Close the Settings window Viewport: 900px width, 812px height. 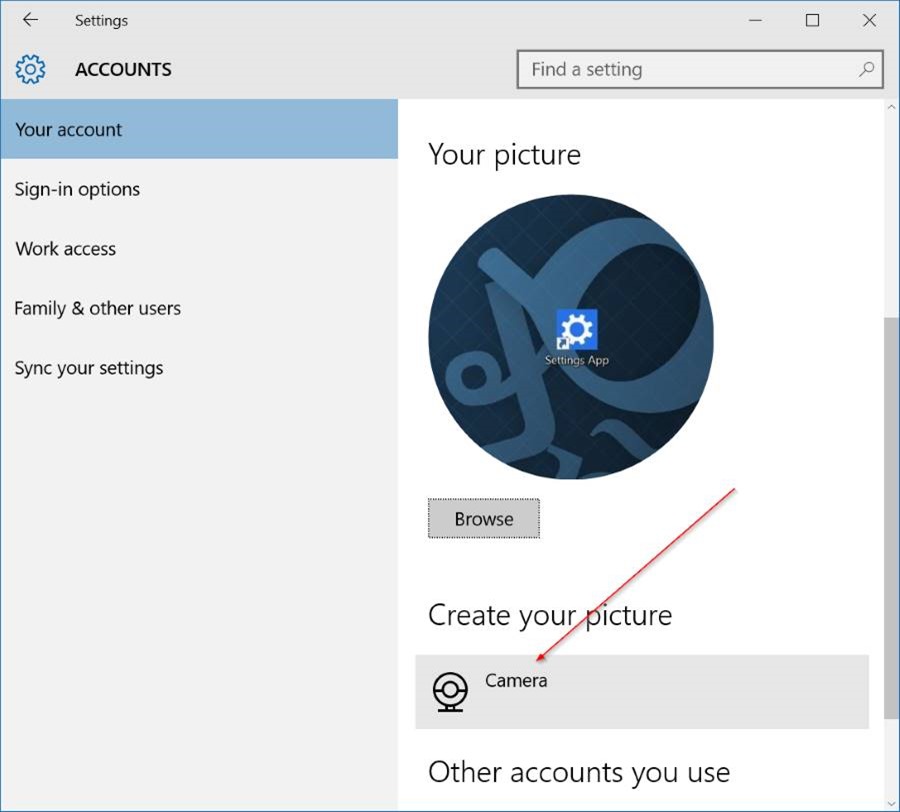tap(869, 20)
